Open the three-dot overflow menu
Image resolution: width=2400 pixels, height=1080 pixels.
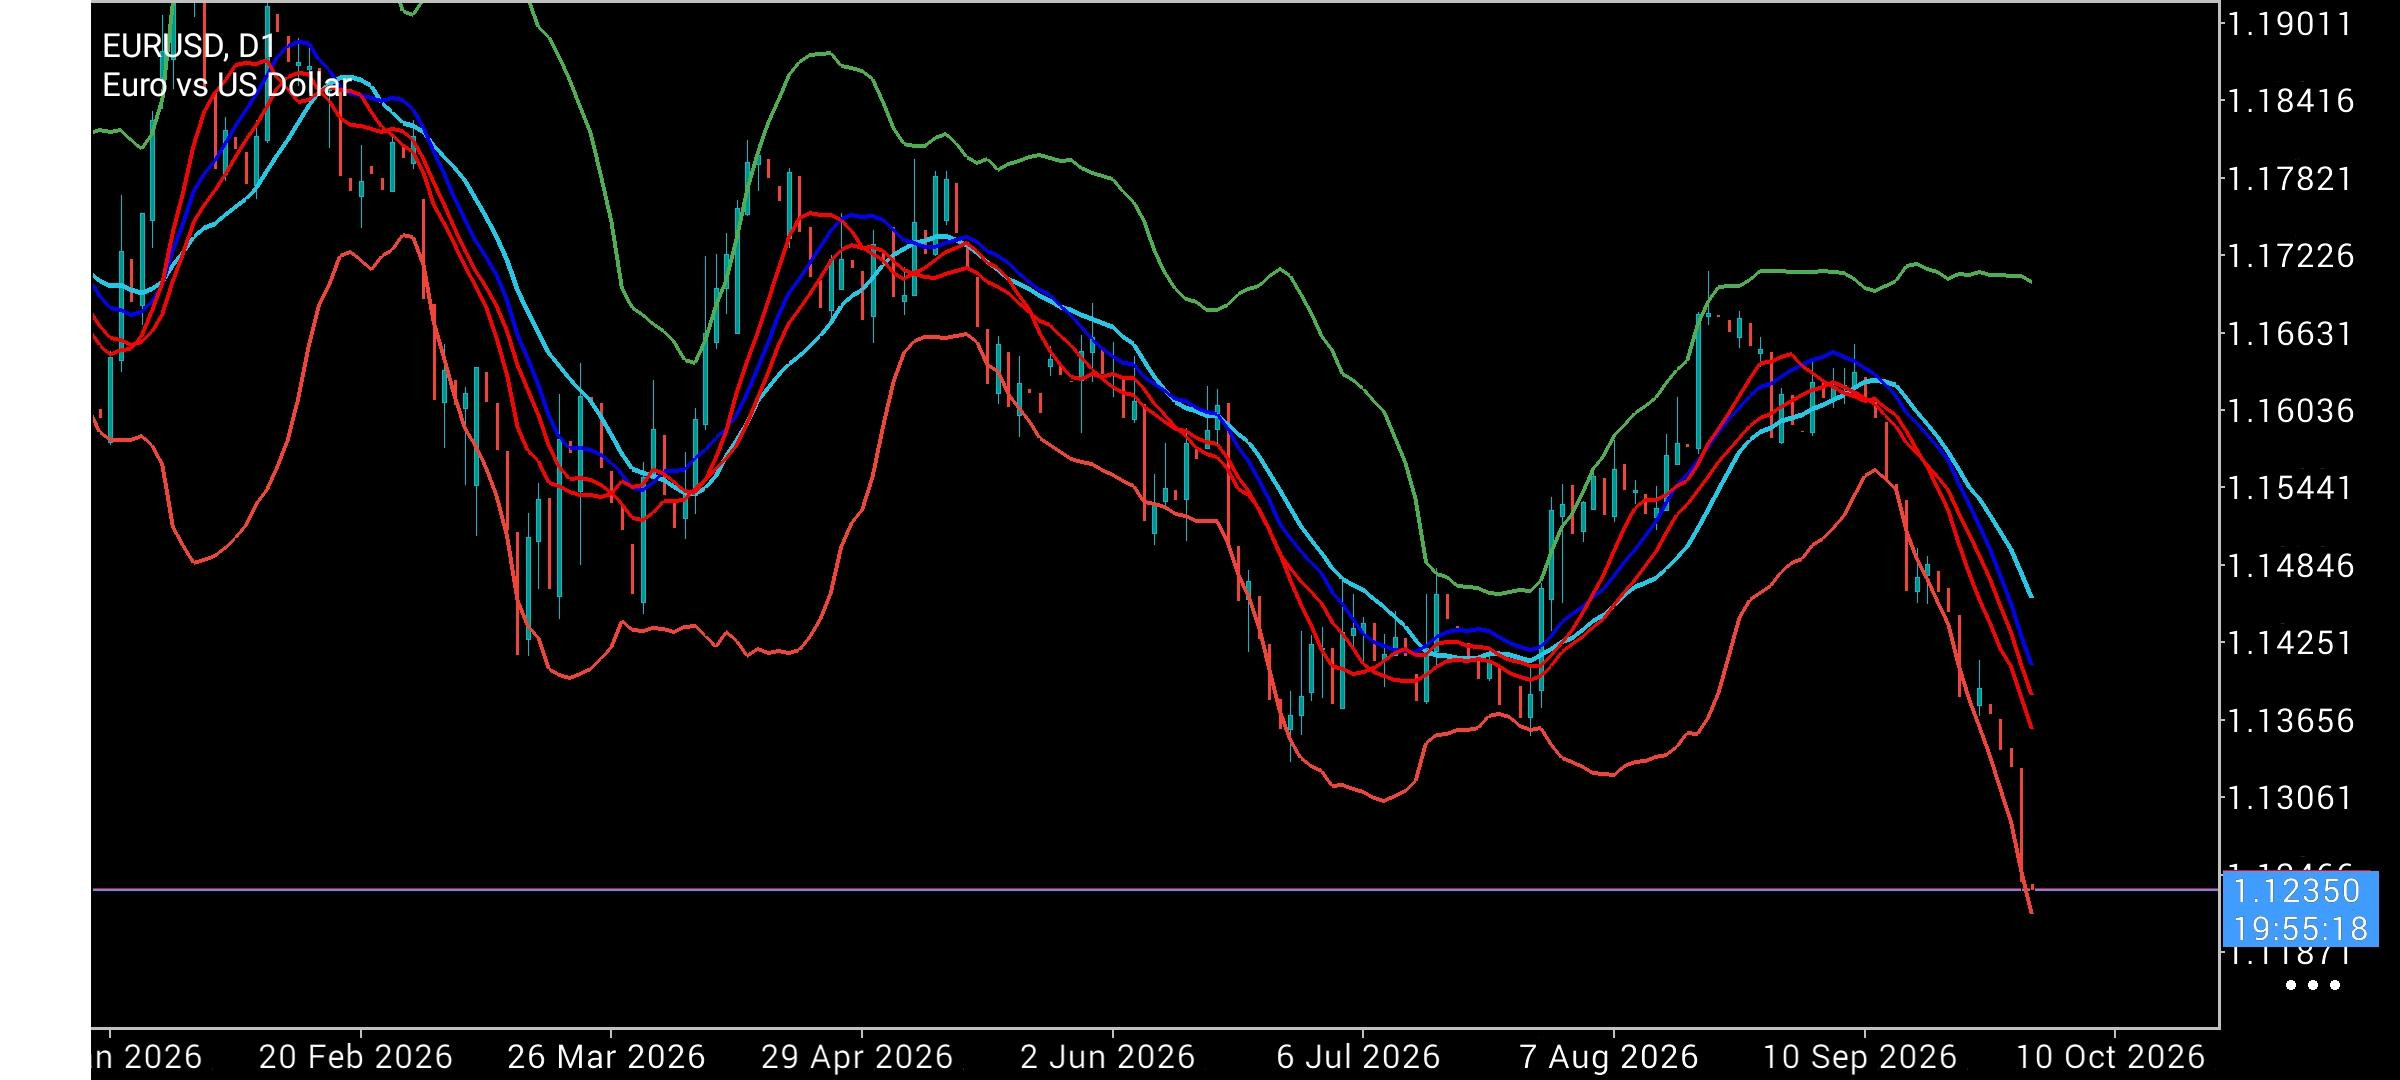tap(2313, 985)
